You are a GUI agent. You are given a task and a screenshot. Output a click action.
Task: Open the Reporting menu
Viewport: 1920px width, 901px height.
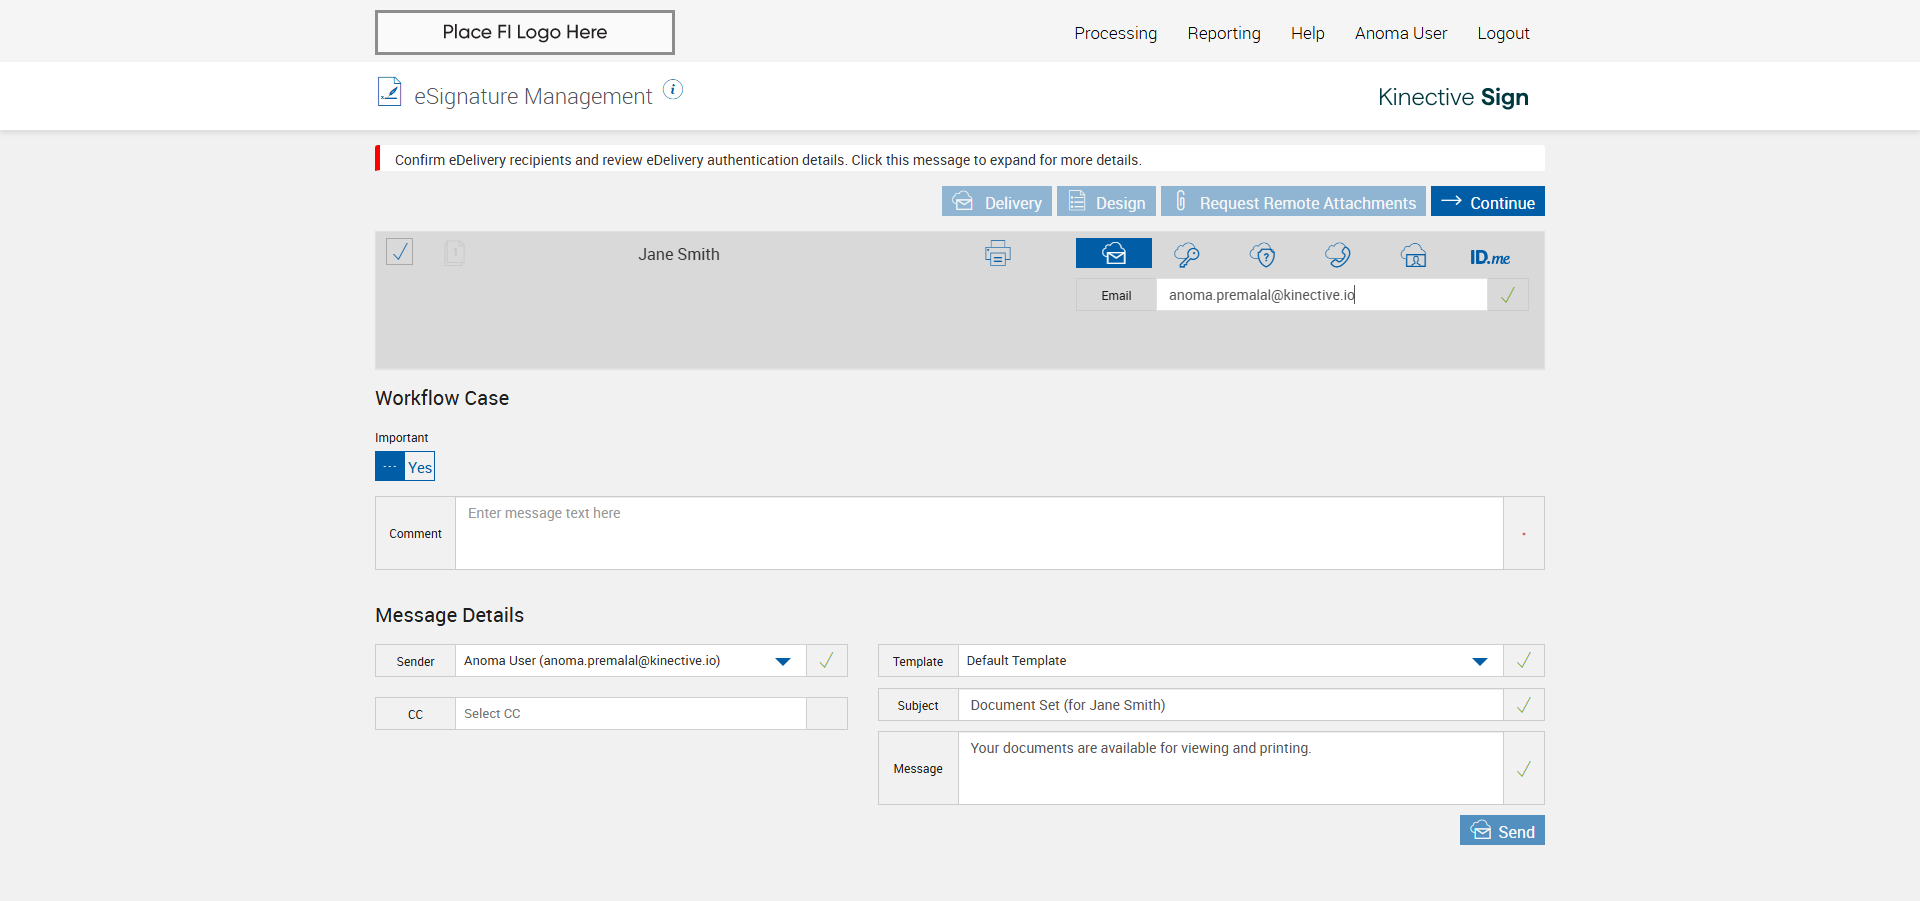(x=1224, y=33)
